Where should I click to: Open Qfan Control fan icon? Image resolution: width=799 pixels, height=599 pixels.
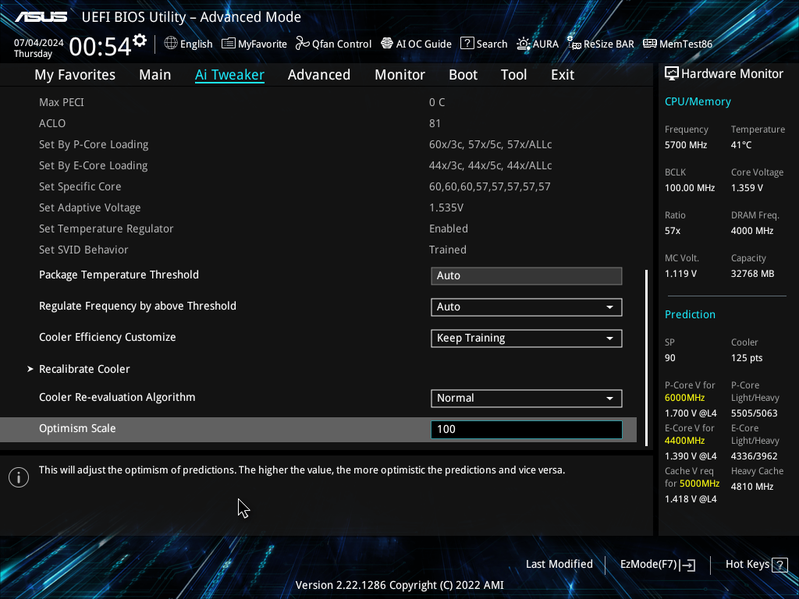point(302,43)
